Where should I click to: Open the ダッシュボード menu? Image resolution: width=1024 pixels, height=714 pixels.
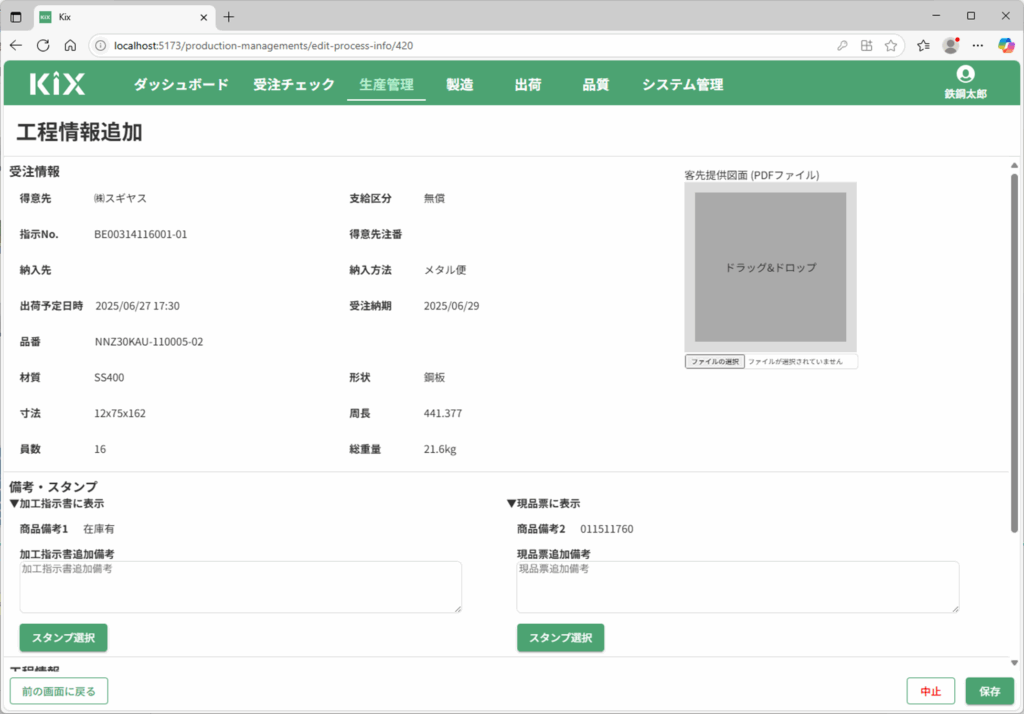(x=182, y=85)
